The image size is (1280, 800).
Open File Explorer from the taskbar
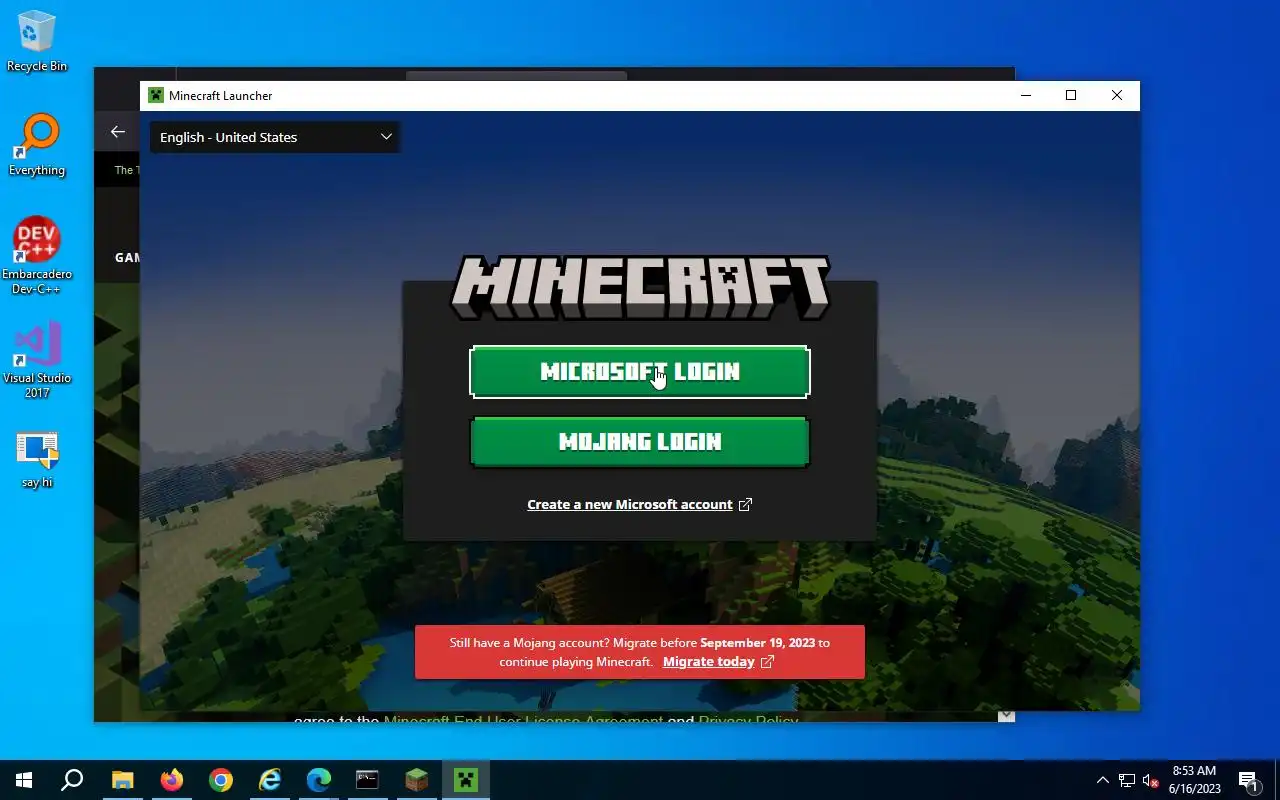122,780
